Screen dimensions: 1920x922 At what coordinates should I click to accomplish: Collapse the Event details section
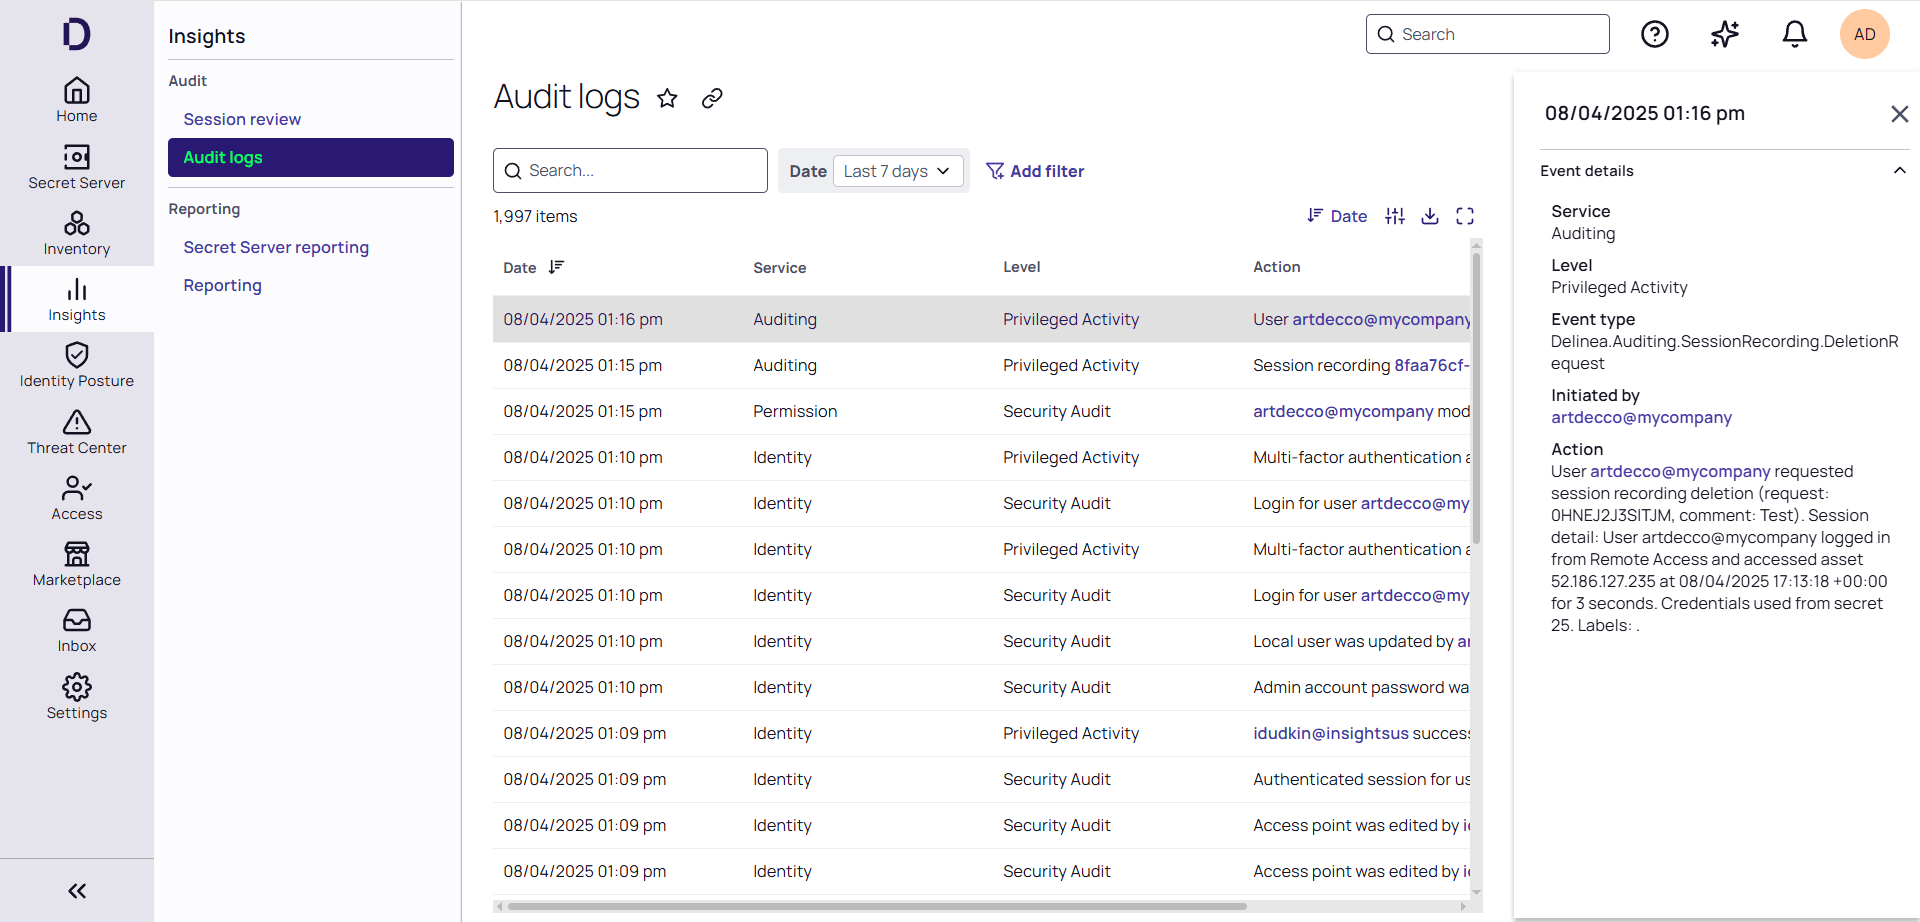(1899, 171)
